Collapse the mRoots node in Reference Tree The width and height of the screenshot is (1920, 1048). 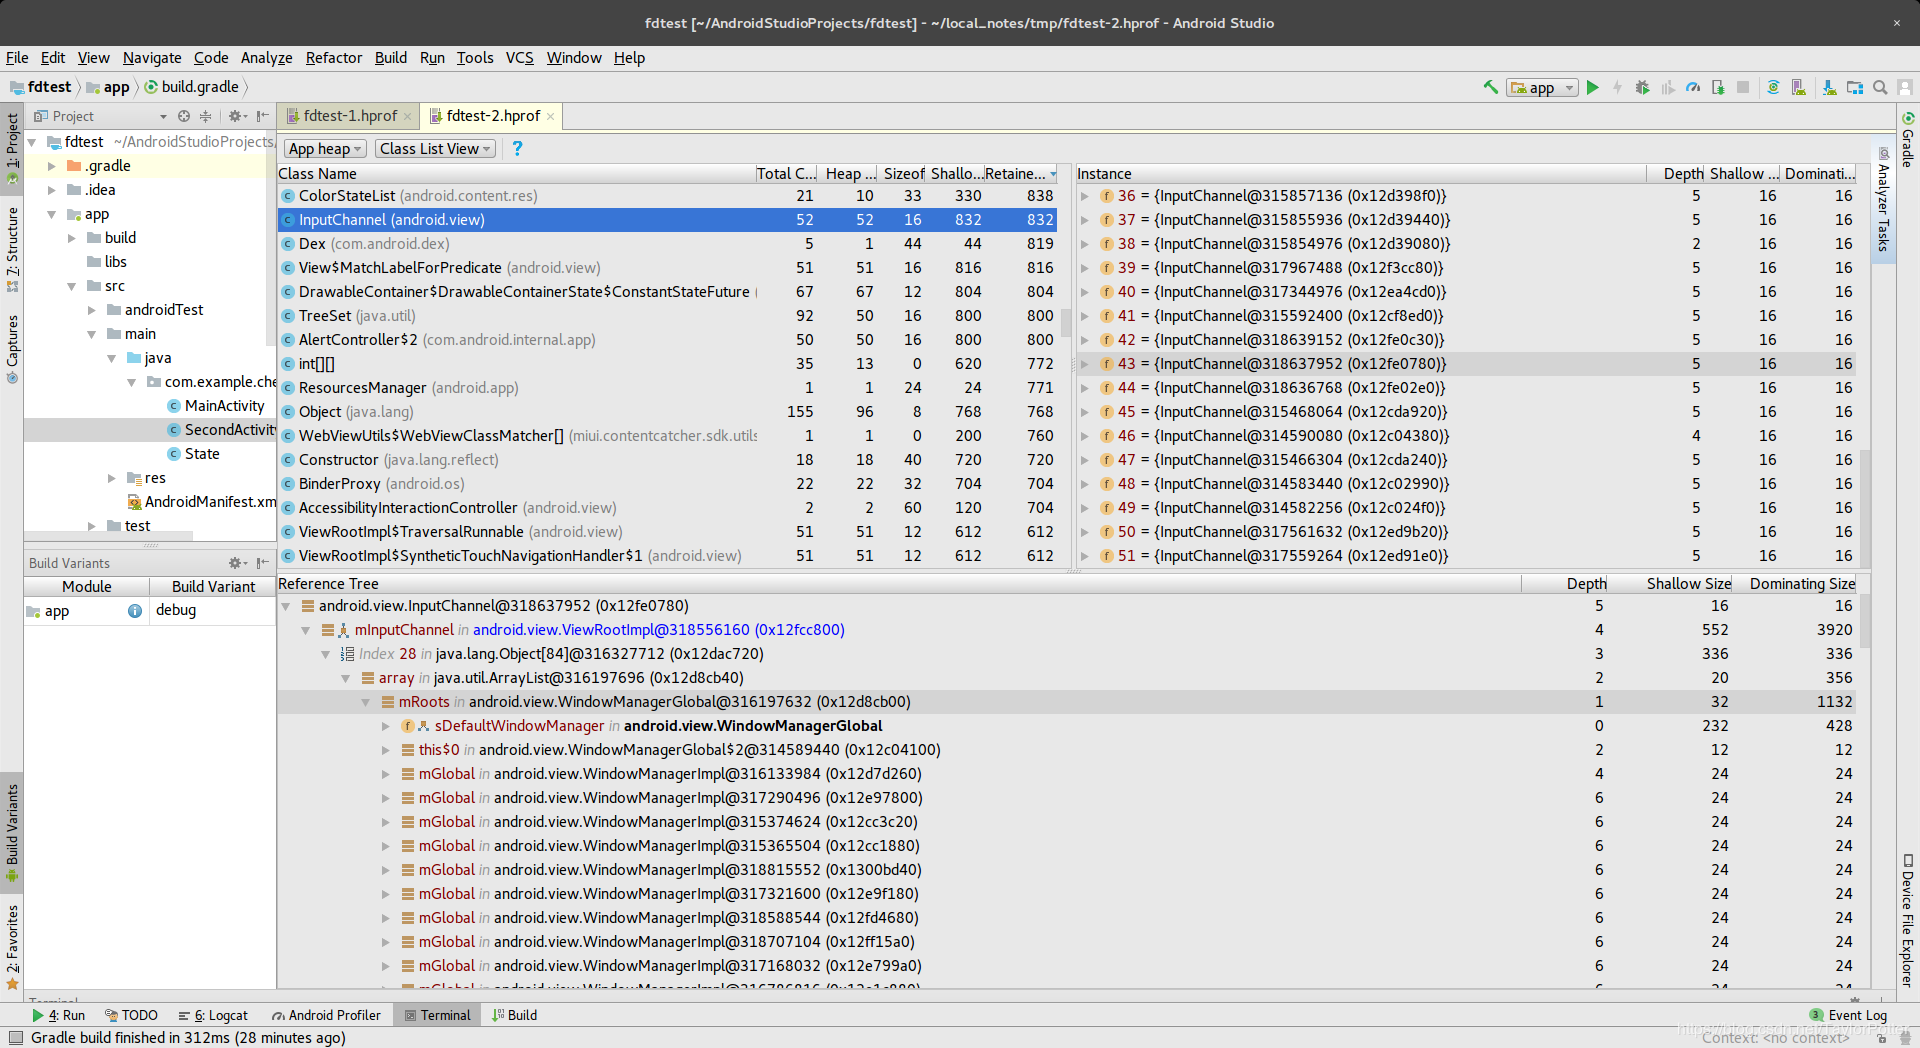[366, 702]
